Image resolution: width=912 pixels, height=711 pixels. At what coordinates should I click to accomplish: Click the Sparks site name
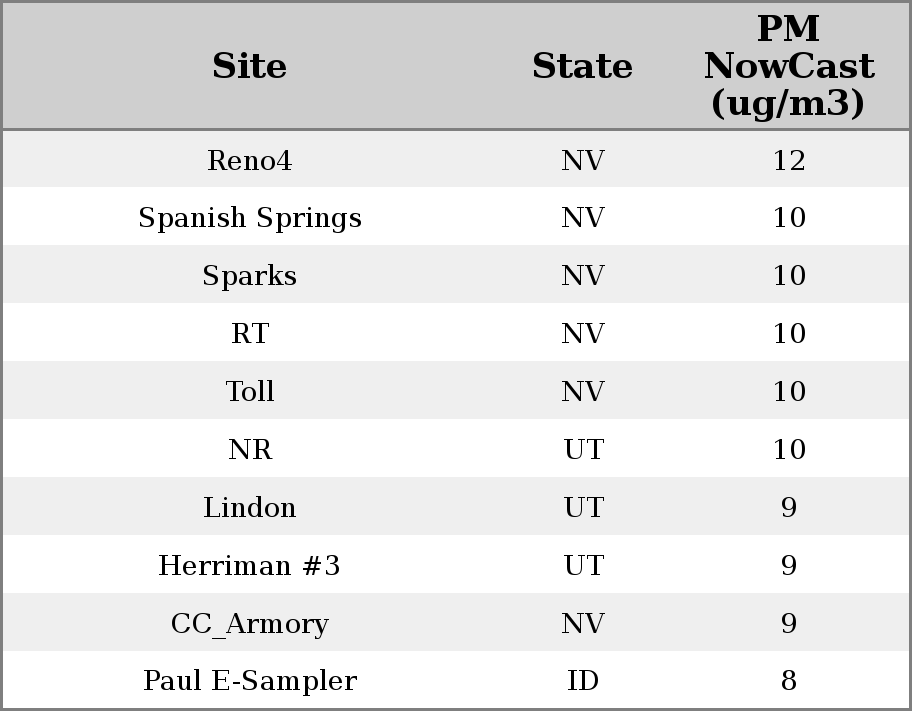click(249, 276)
